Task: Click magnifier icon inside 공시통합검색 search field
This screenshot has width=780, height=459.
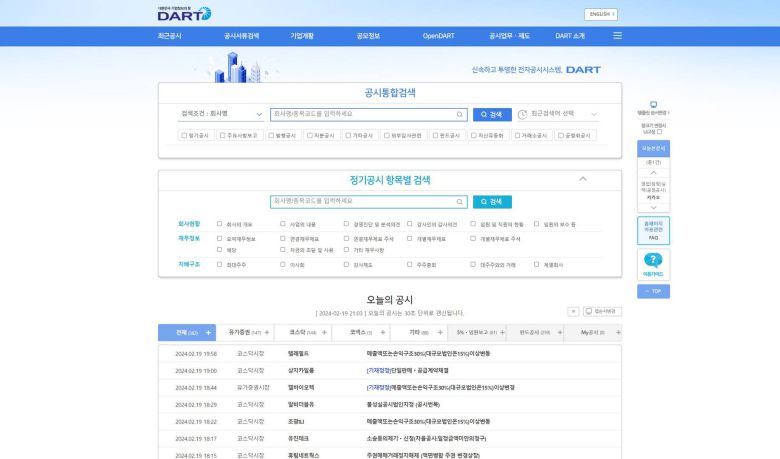Action: (x=460, y=114)
